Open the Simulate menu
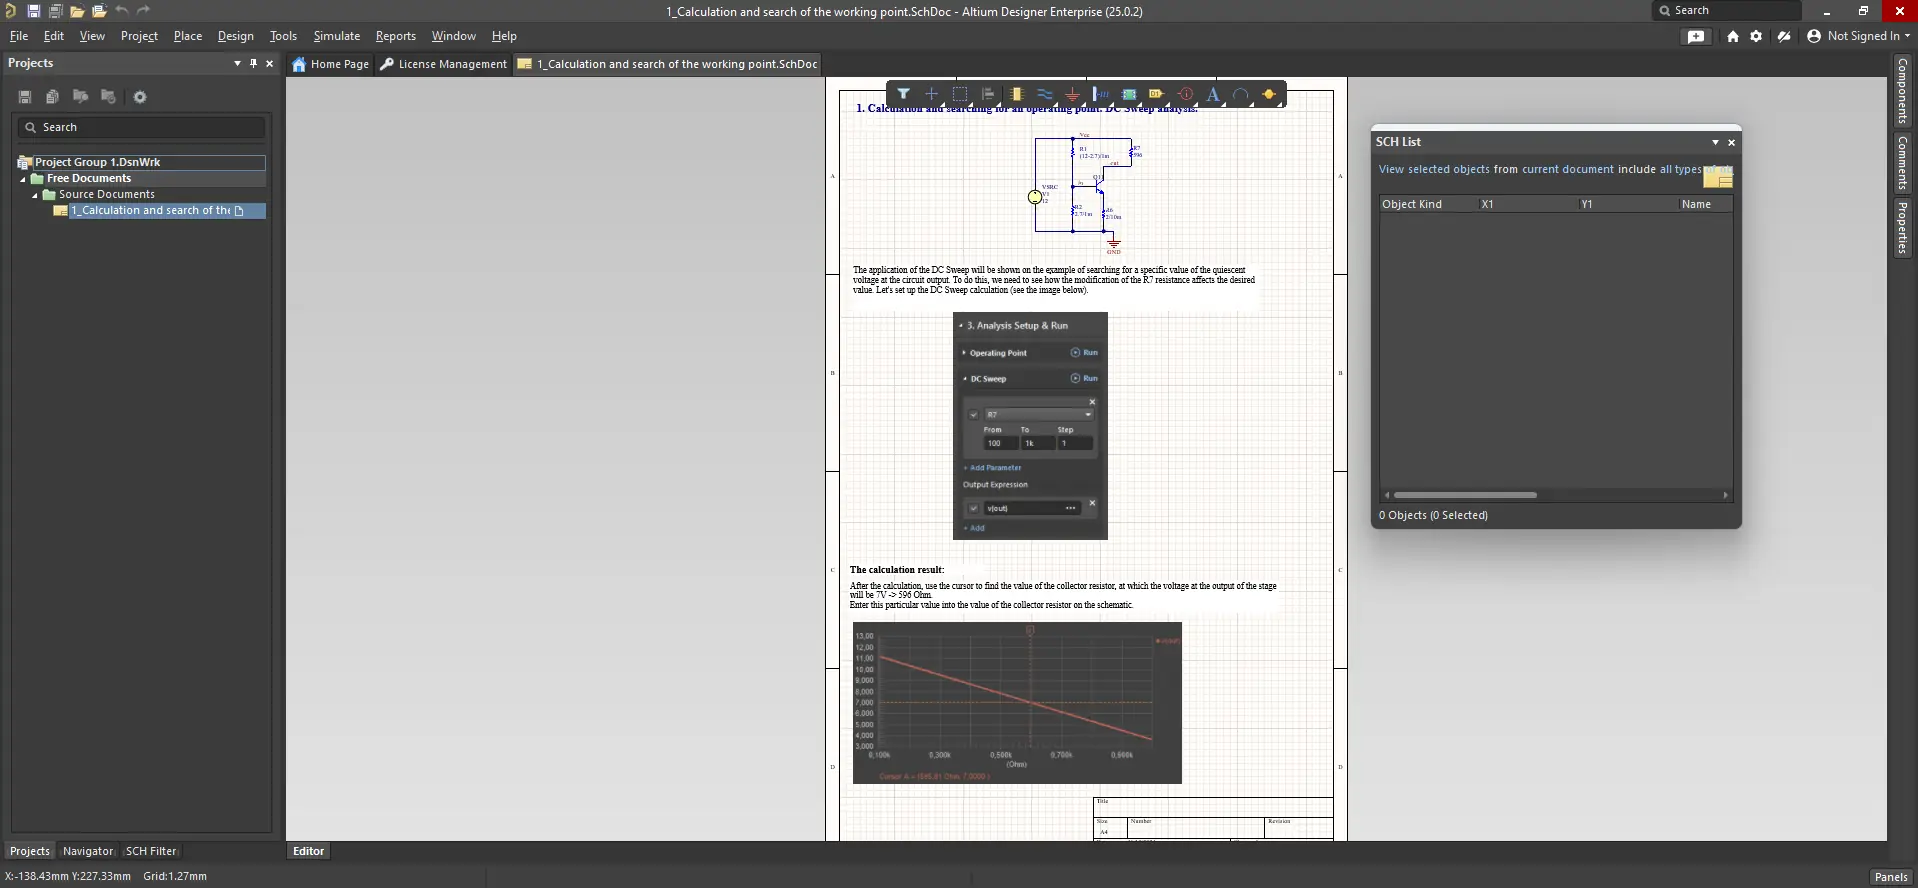This screenshot has width=1918, height=888. click(336, 36)
